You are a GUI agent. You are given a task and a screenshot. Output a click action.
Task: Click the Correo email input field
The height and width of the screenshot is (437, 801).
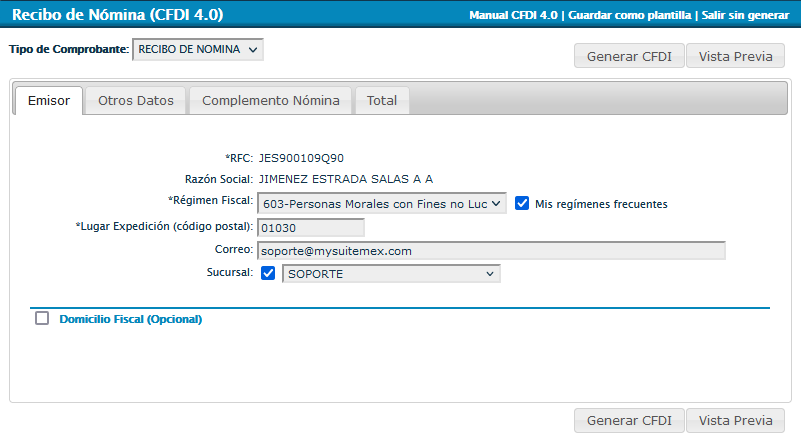coord(490,251)
